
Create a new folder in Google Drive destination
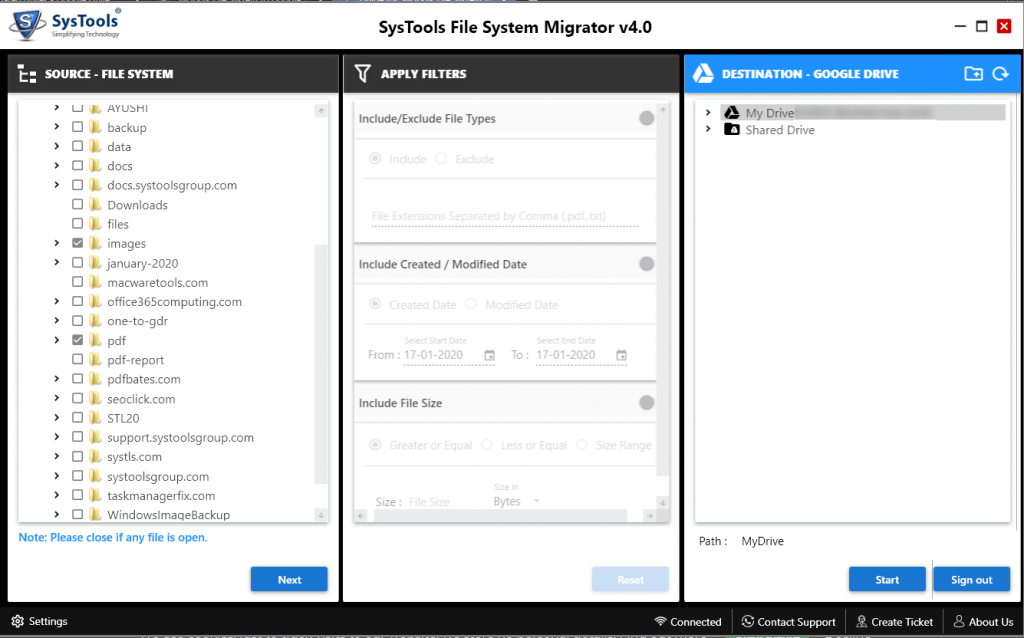(x=973, y=73)
